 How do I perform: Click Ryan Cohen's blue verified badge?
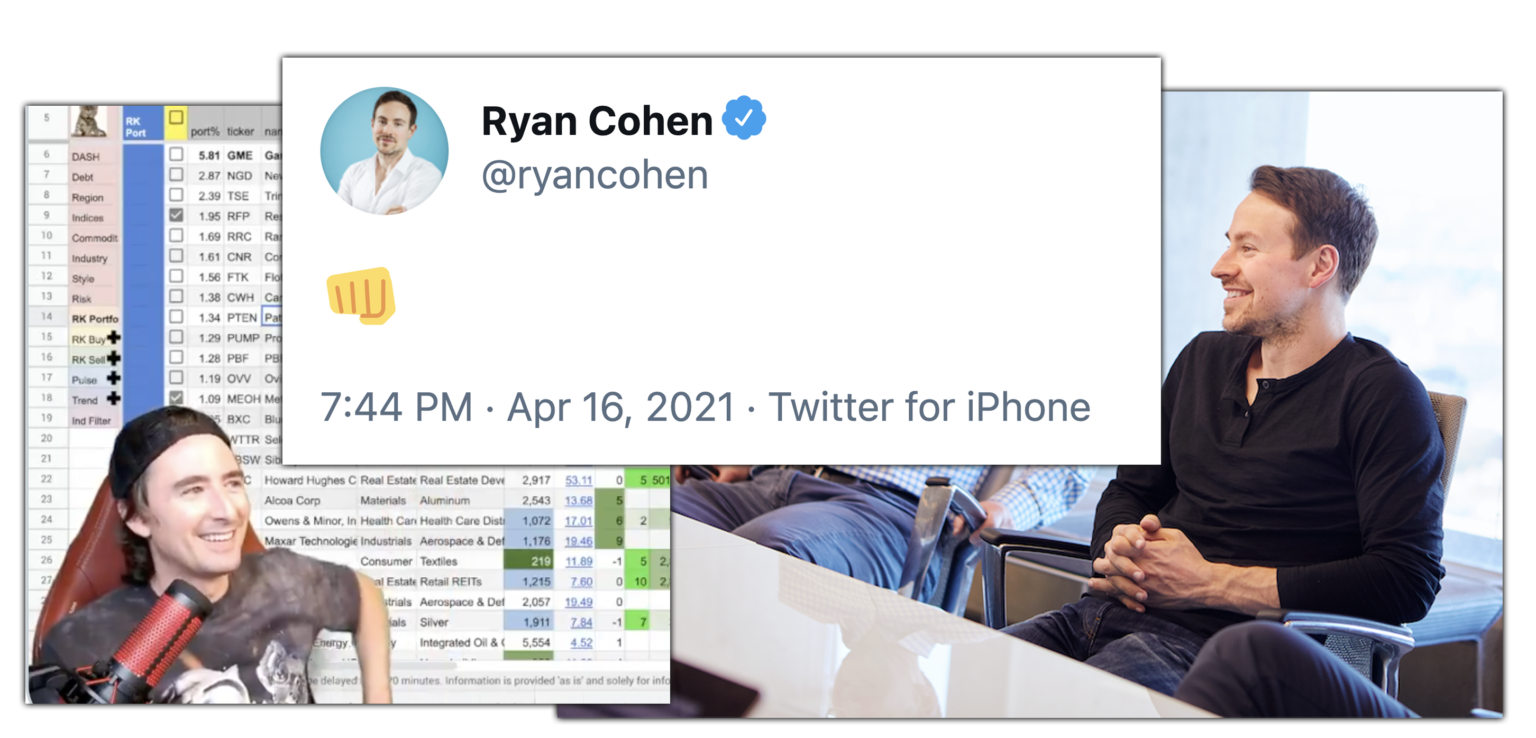click(x=744, y=118)
